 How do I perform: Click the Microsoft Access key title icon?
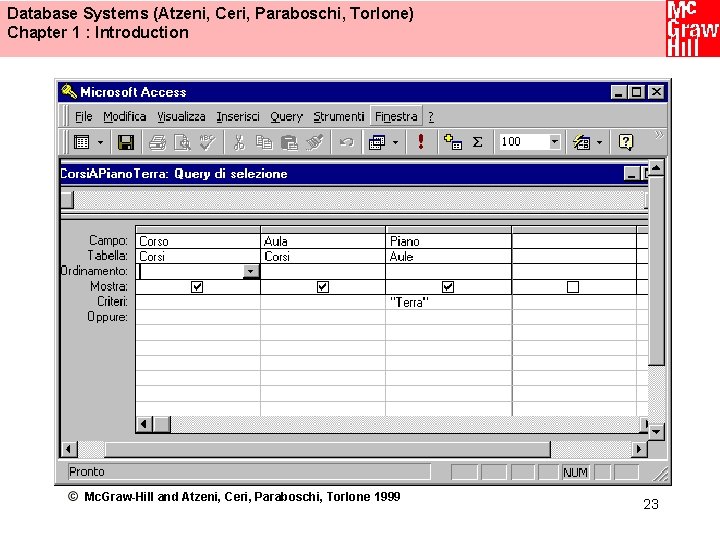pyautogui.click(x=69, y=91)
